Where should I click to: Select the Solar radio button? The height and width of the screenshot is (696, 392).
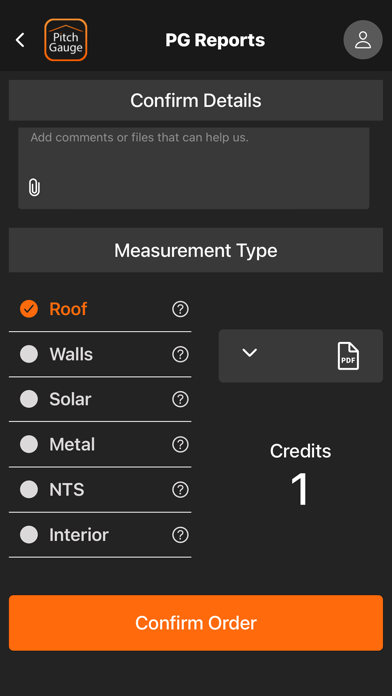(x=29, y=399)
